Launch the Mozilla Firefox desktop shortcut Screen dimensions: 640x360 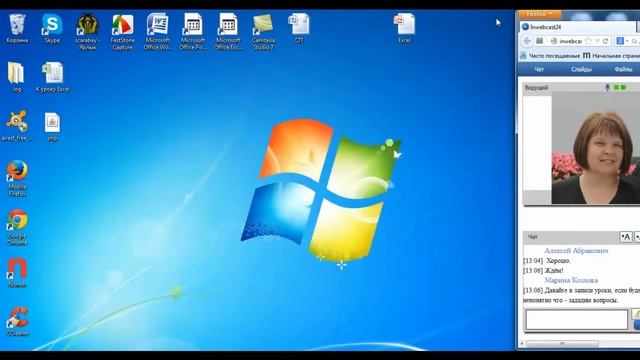17,179
